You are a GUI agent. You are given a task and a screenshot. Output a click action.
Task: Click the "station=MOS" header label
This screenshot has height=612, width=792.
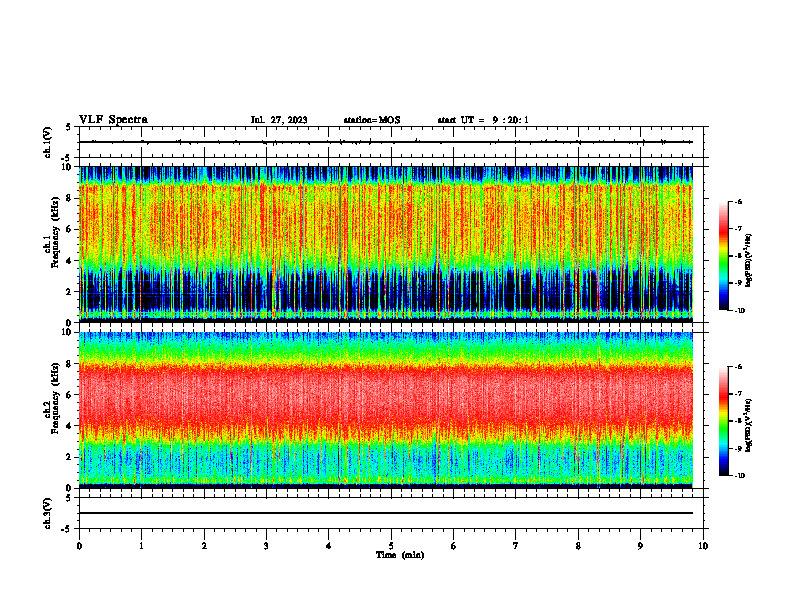pyautogui.click(x=372, y=120)
